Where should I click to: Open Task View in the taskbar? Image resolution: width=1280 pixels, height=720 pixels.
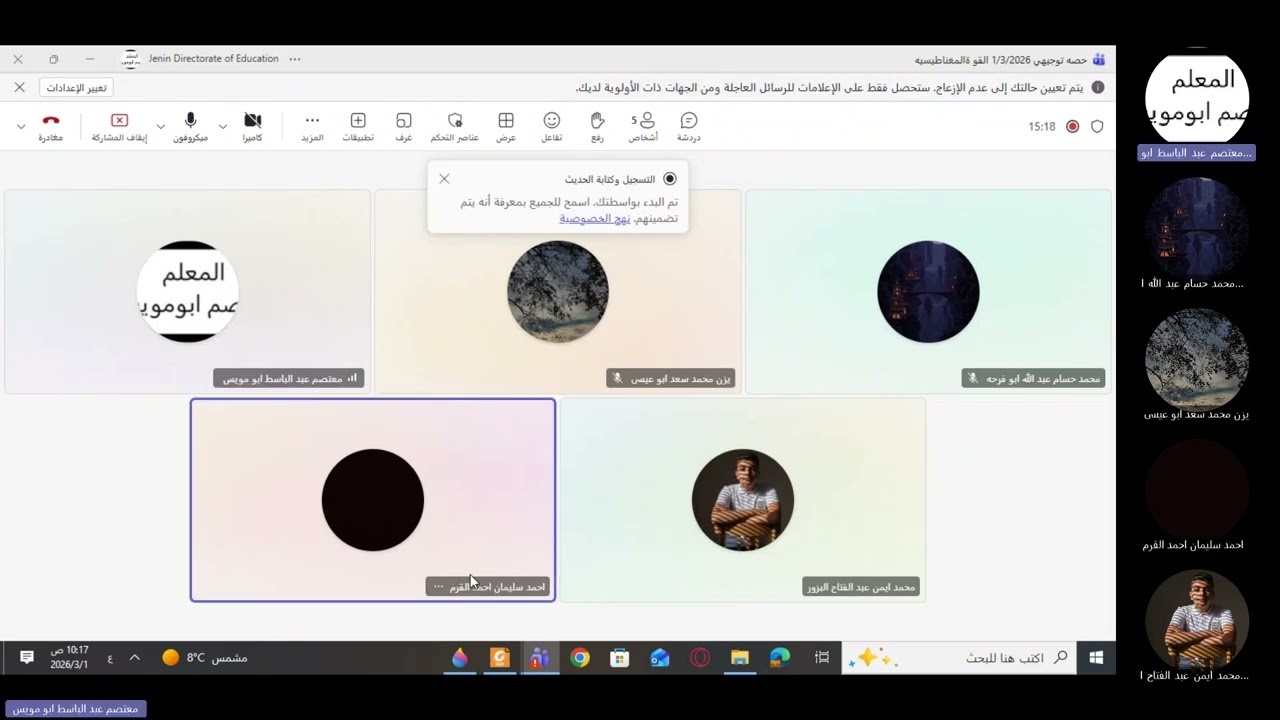coord(821,657)
